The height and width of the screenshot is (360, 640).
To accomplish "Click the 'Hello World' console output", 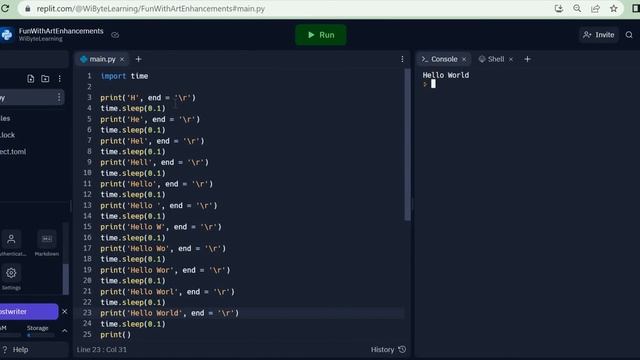I will coord(446,75).
